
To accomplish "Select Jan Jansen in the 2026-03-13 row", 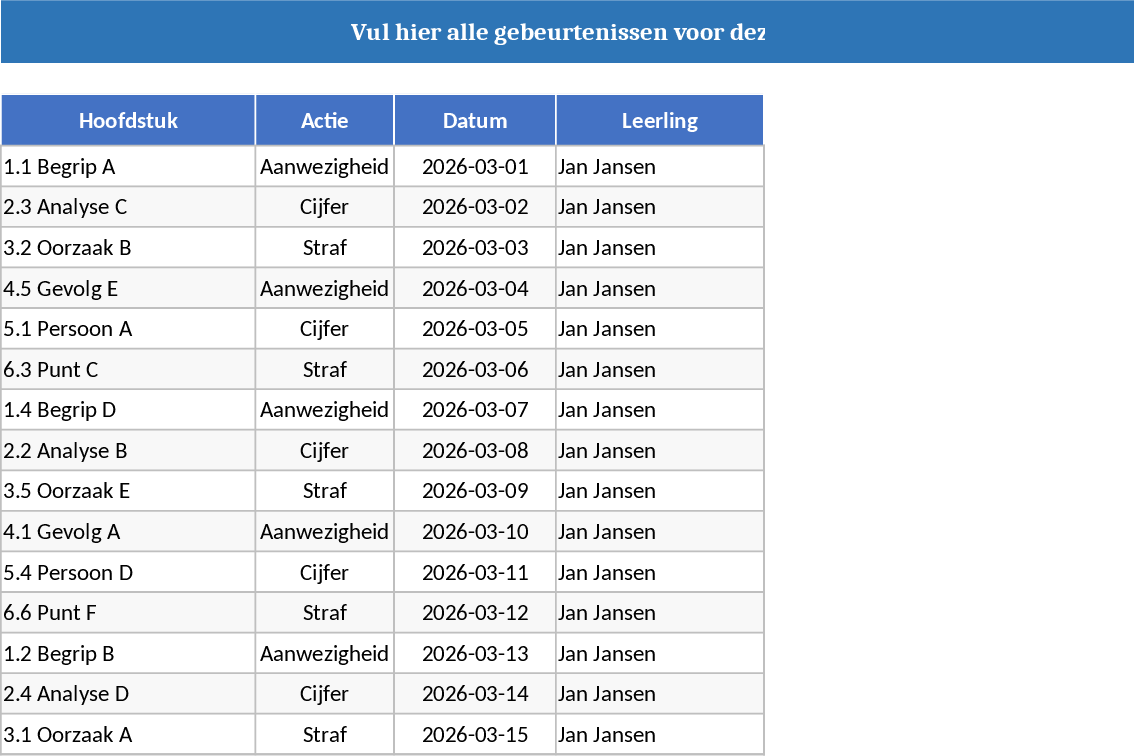I will point(660,654).
